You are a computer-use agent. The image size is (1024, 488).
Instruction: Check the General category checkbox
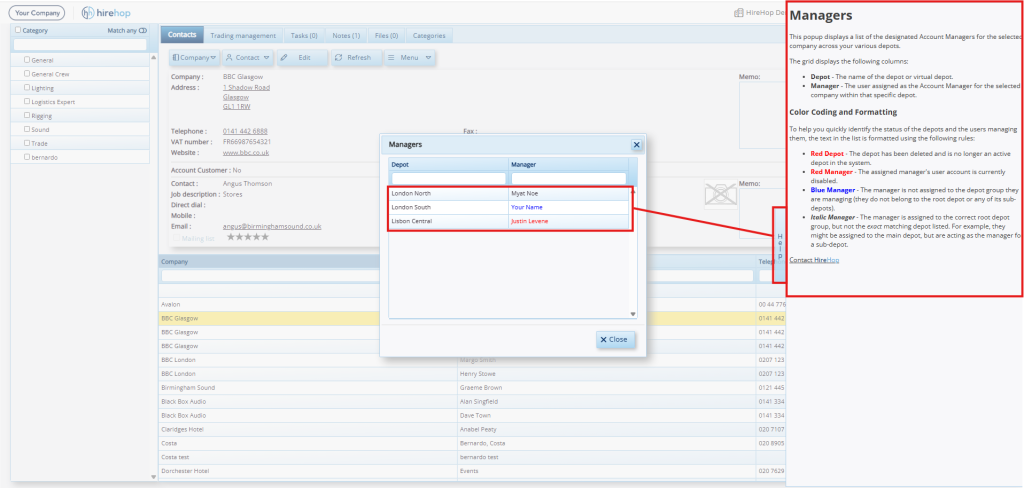[27, 59]
